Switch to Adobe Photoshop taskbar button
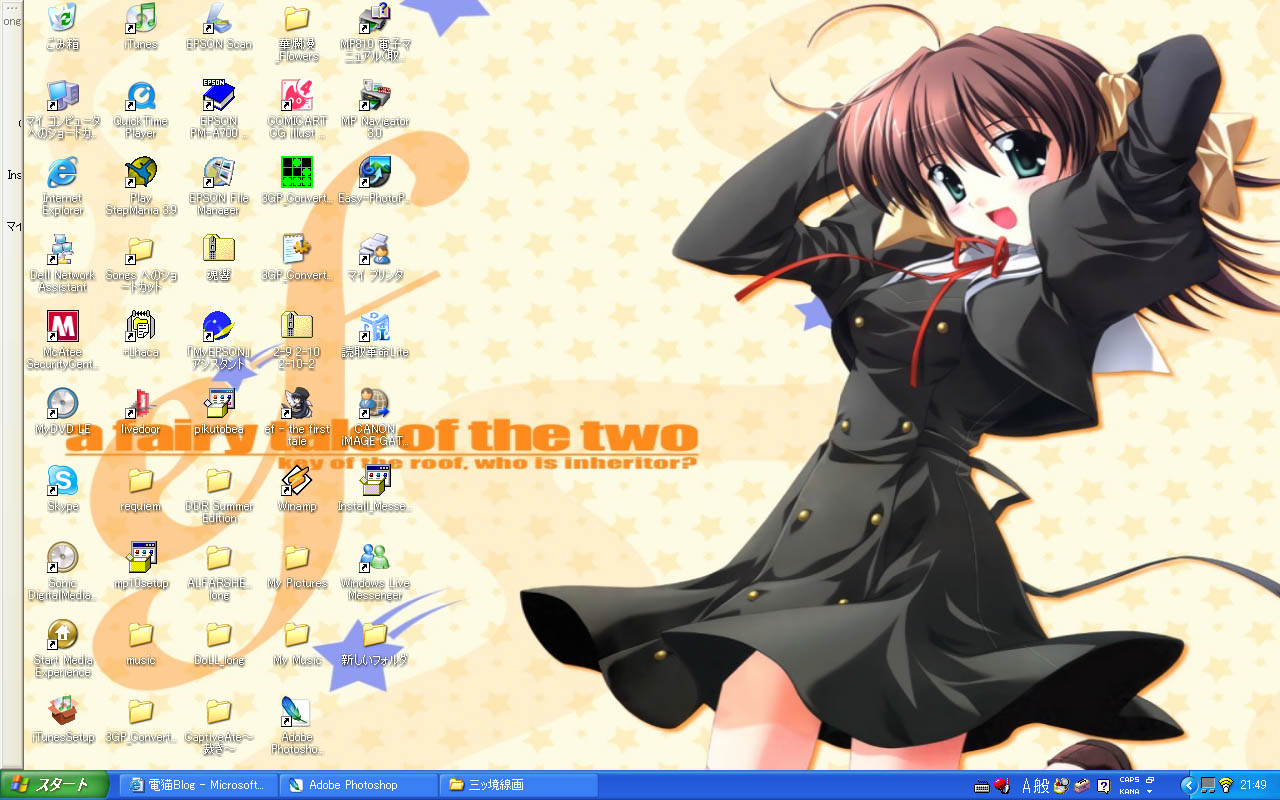The image size is (1280, 800). pyautogui.click(x=358, y=785)
